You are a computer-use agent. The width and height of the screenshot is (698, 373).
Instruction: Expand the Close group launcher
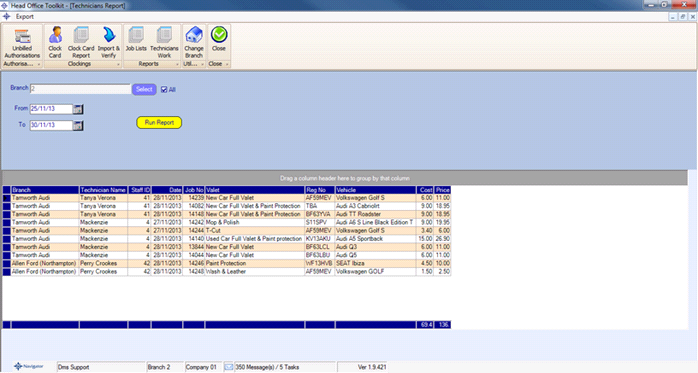[227, 65]
